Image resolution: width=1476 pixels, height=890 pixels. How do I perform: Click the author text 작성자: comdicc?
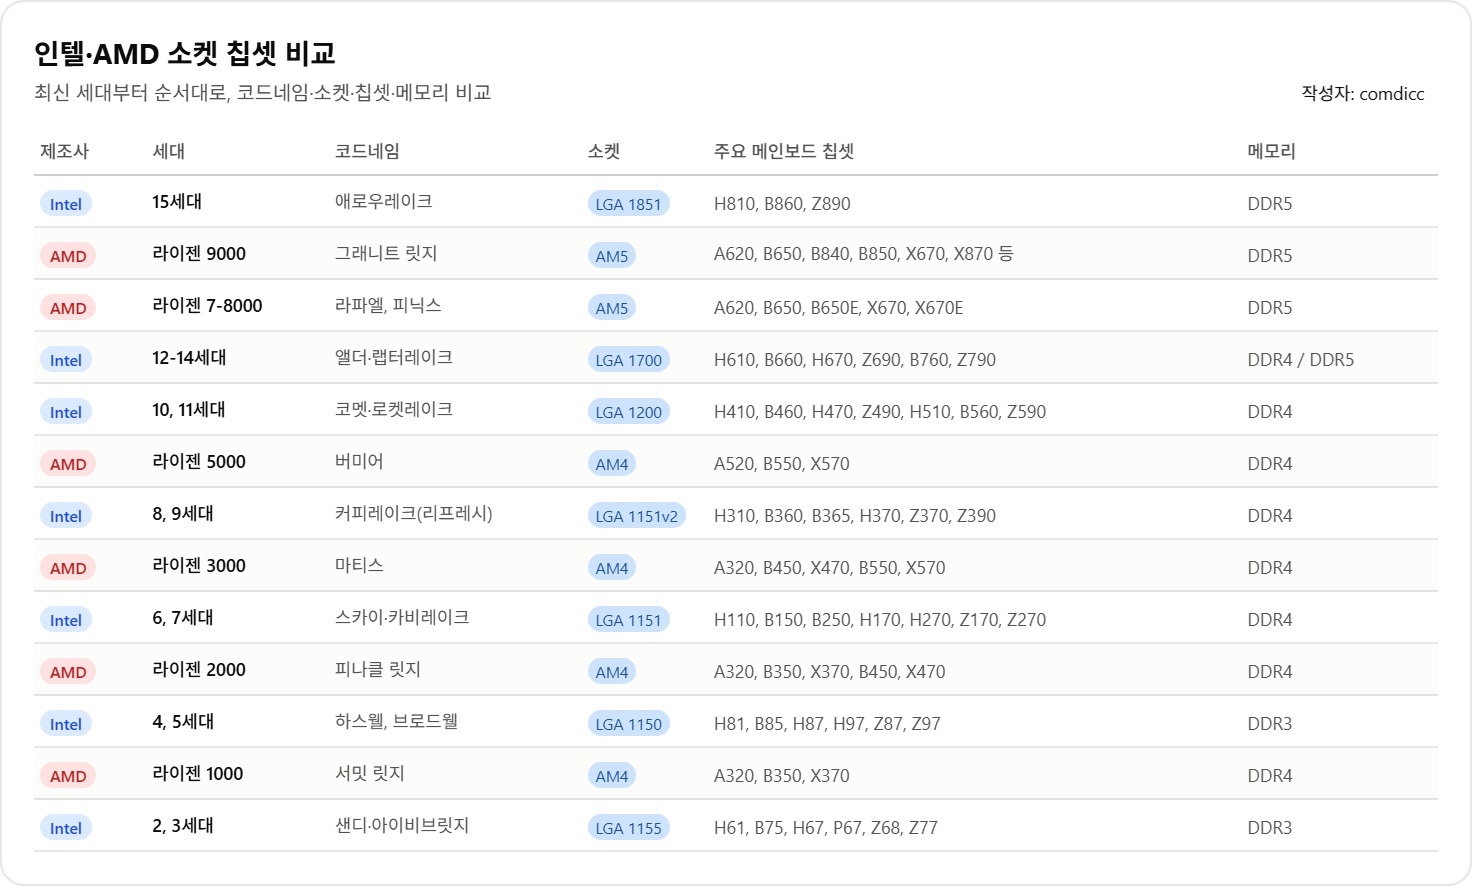[1362, 93]
